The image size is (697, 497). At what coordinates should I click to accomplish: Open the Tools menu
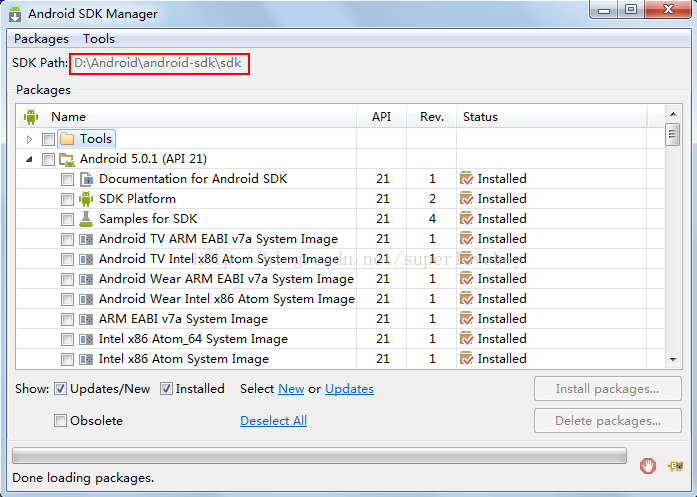coord(99,39)
